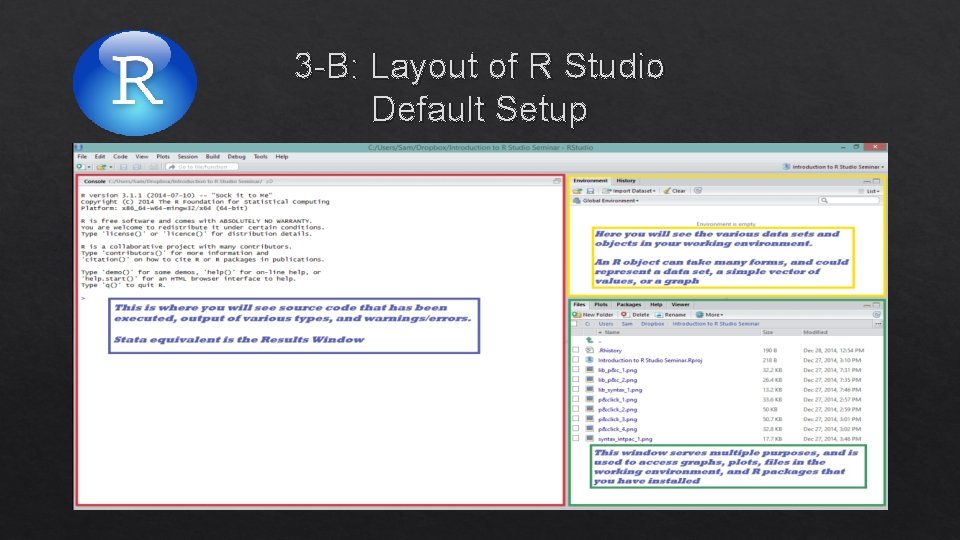Click the refresh icon in Files pane toolbar
Viewport: 960px width, 540px height.
877,315
